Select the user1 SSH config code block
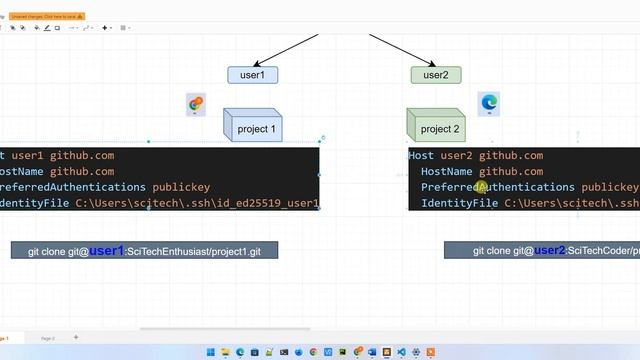Viewport: 640px width, 360px height. (160, 179)
